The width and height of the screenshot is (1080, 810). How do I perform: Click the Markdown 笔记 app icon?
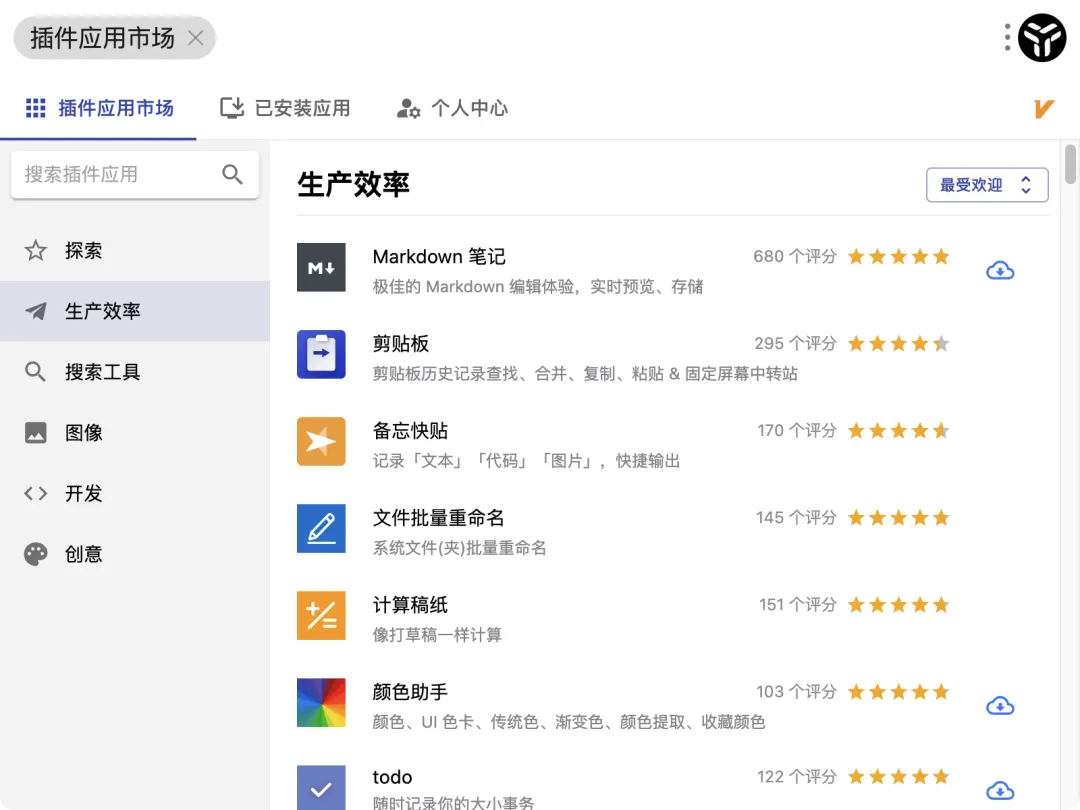321,267
